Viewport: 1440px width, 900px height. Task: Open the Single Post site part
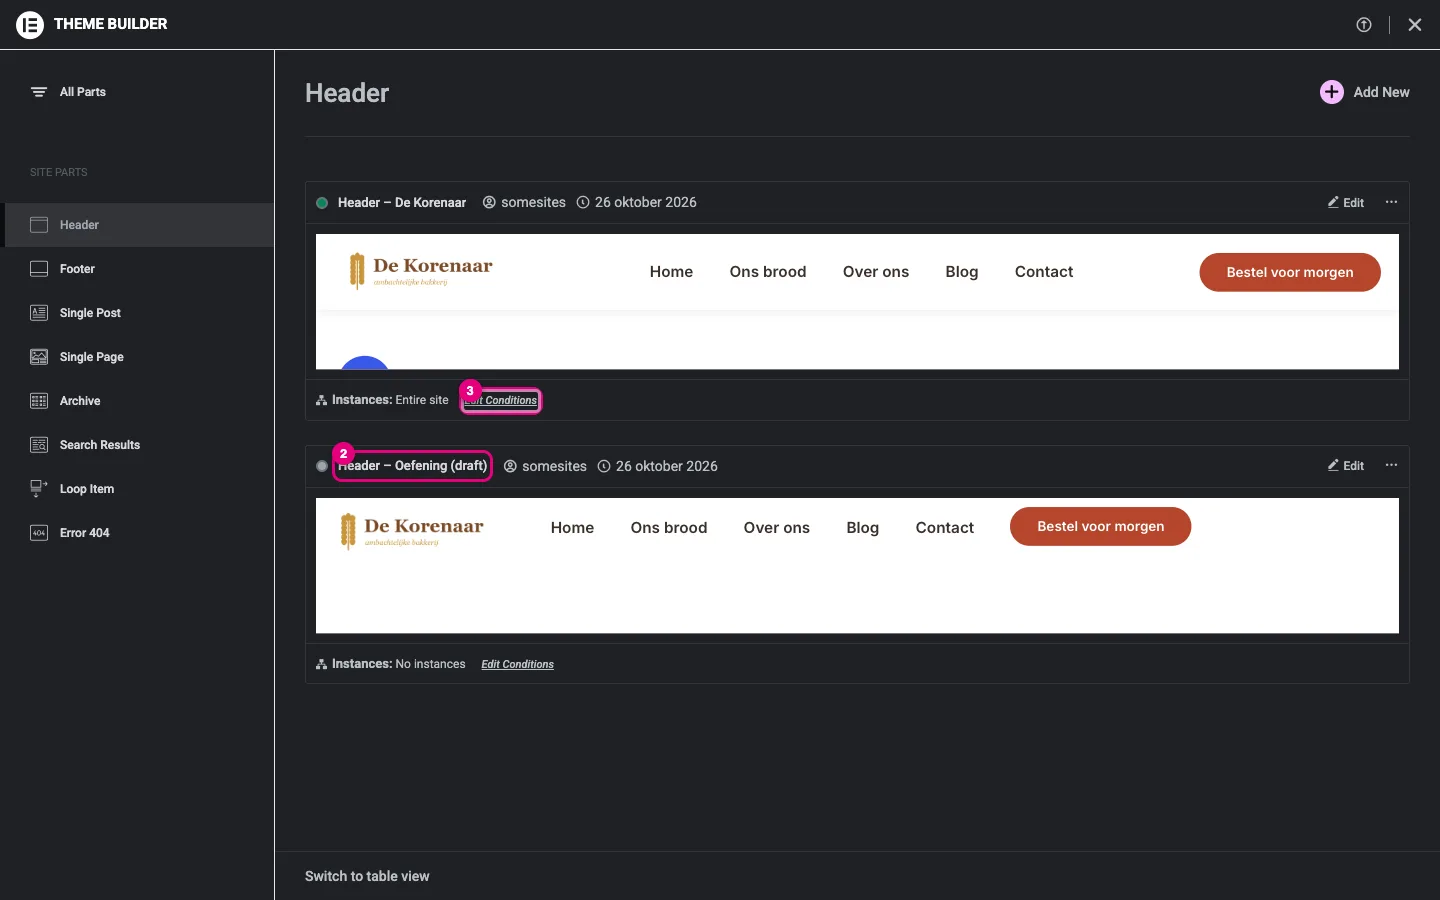point(139,313)
